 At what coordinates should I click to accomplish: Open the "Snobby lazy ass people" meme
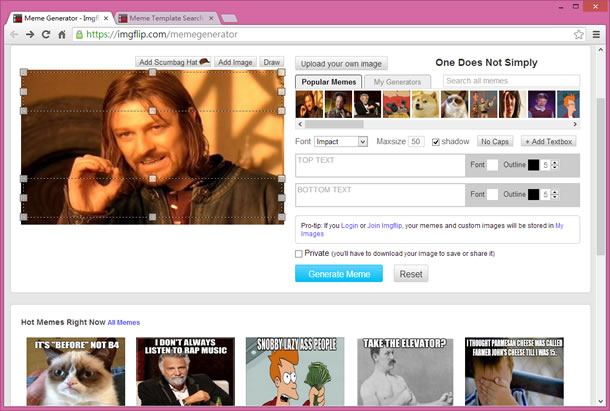(x=295, y=372)
